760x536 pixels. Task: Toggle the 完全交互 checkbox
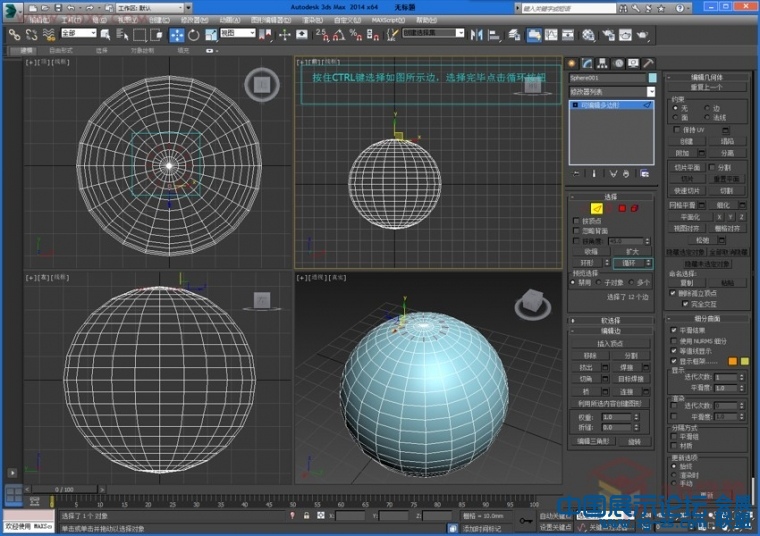(685, 304)
